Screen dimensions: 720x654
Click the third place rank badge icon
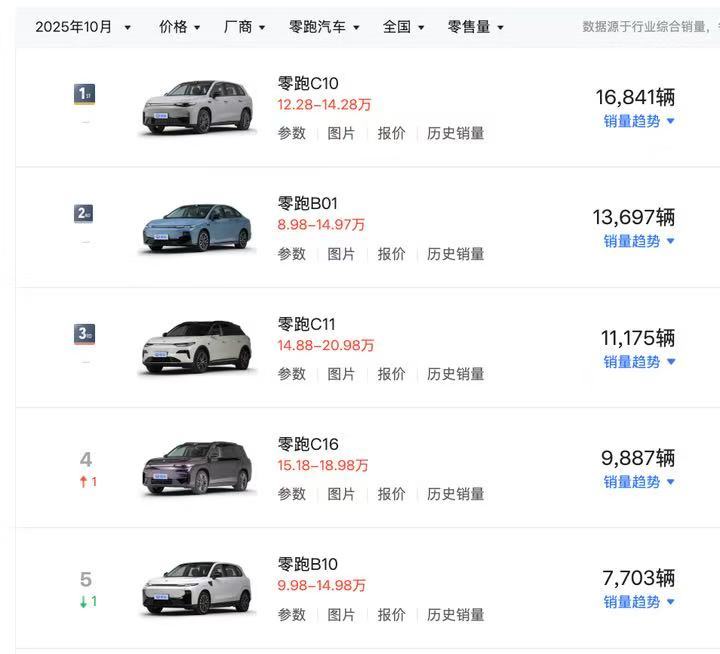click(x=85, y=334)
